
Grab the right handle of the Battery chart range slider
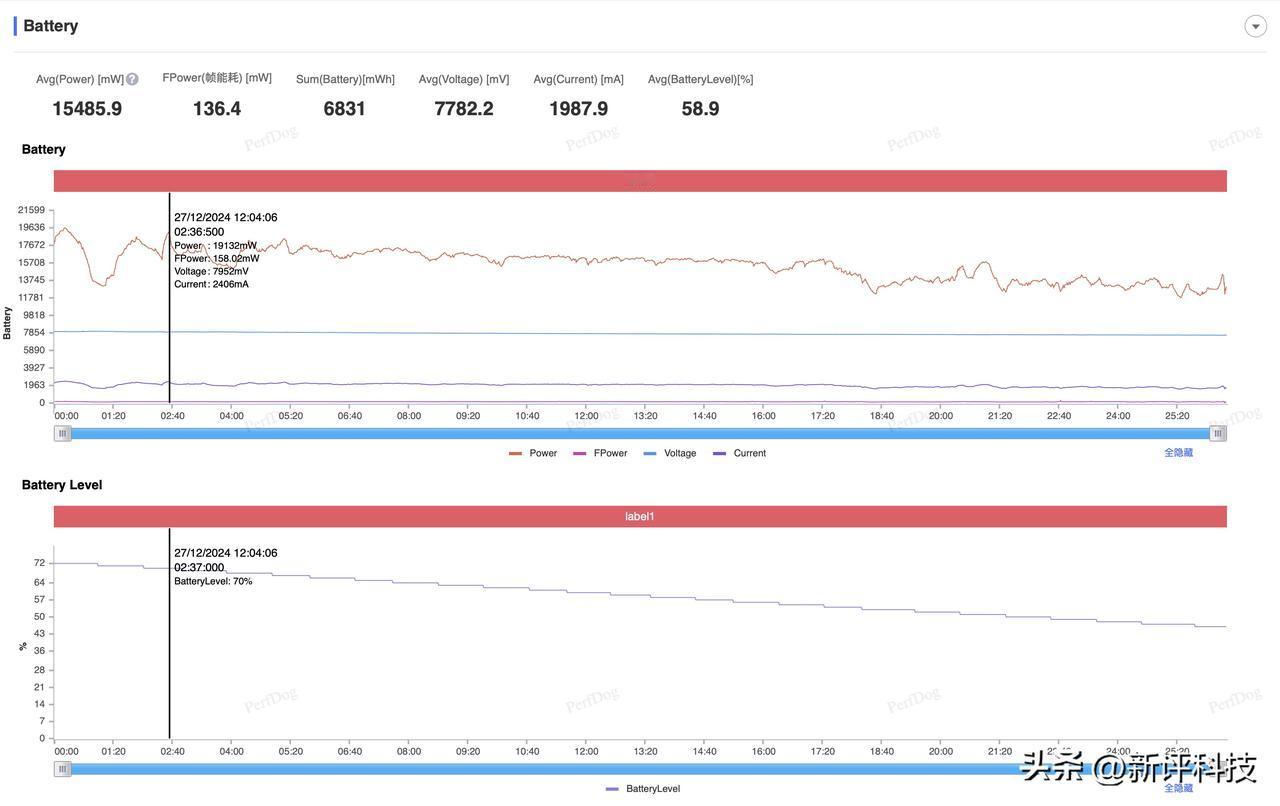pyautogui.click(x=1218, y=433)
